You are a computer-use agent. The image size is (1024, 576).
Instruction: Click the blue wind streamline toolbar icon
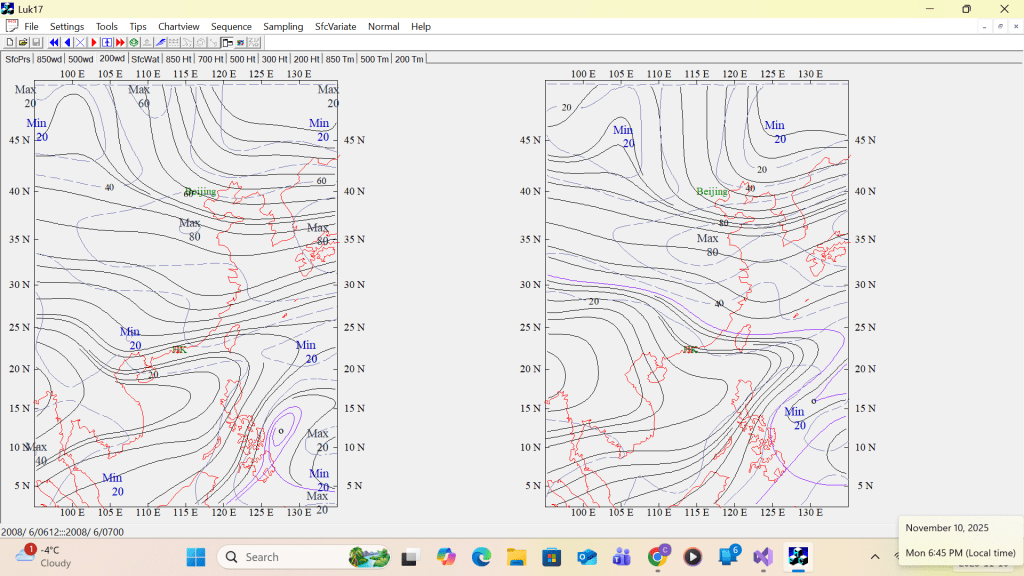(x=160, y=43)
